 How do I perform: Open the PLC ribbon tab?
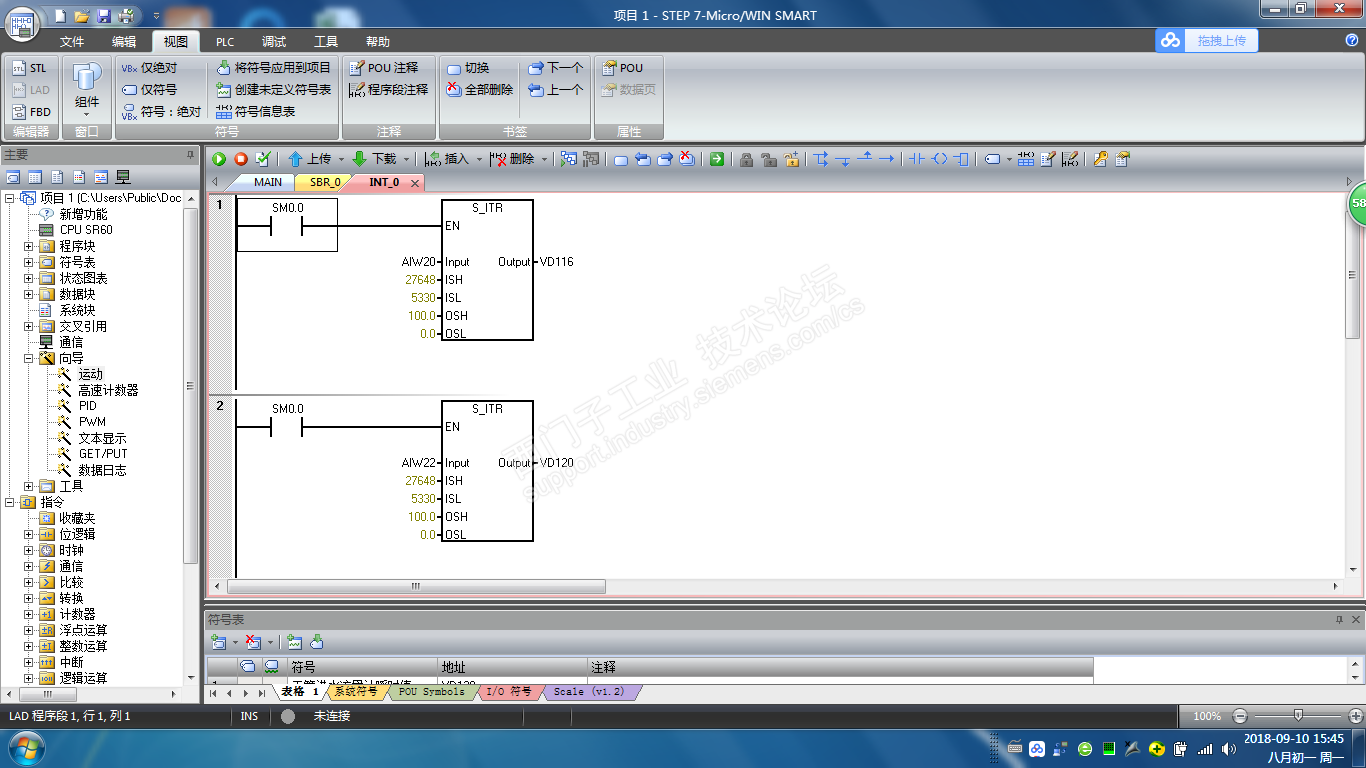pos(225,42)
